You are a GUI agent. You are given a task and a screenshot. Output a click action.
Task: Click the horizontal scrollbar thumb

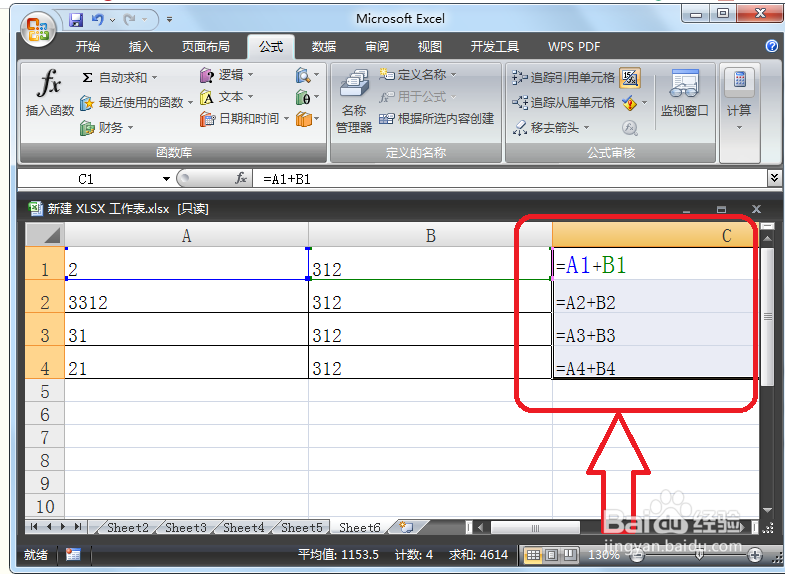[535, 527]
